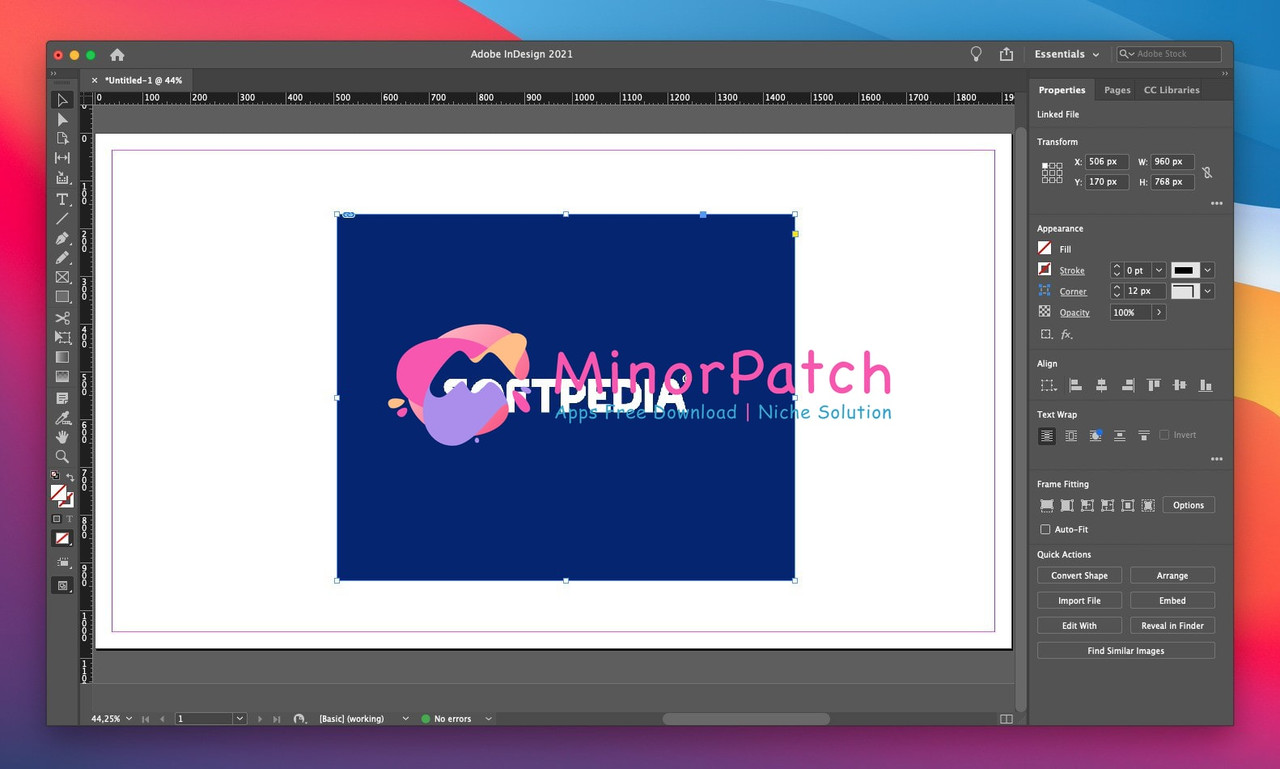1280x769 pixels.
Task: Select the Free Transform tool
Action: click(x=62, y=338)
